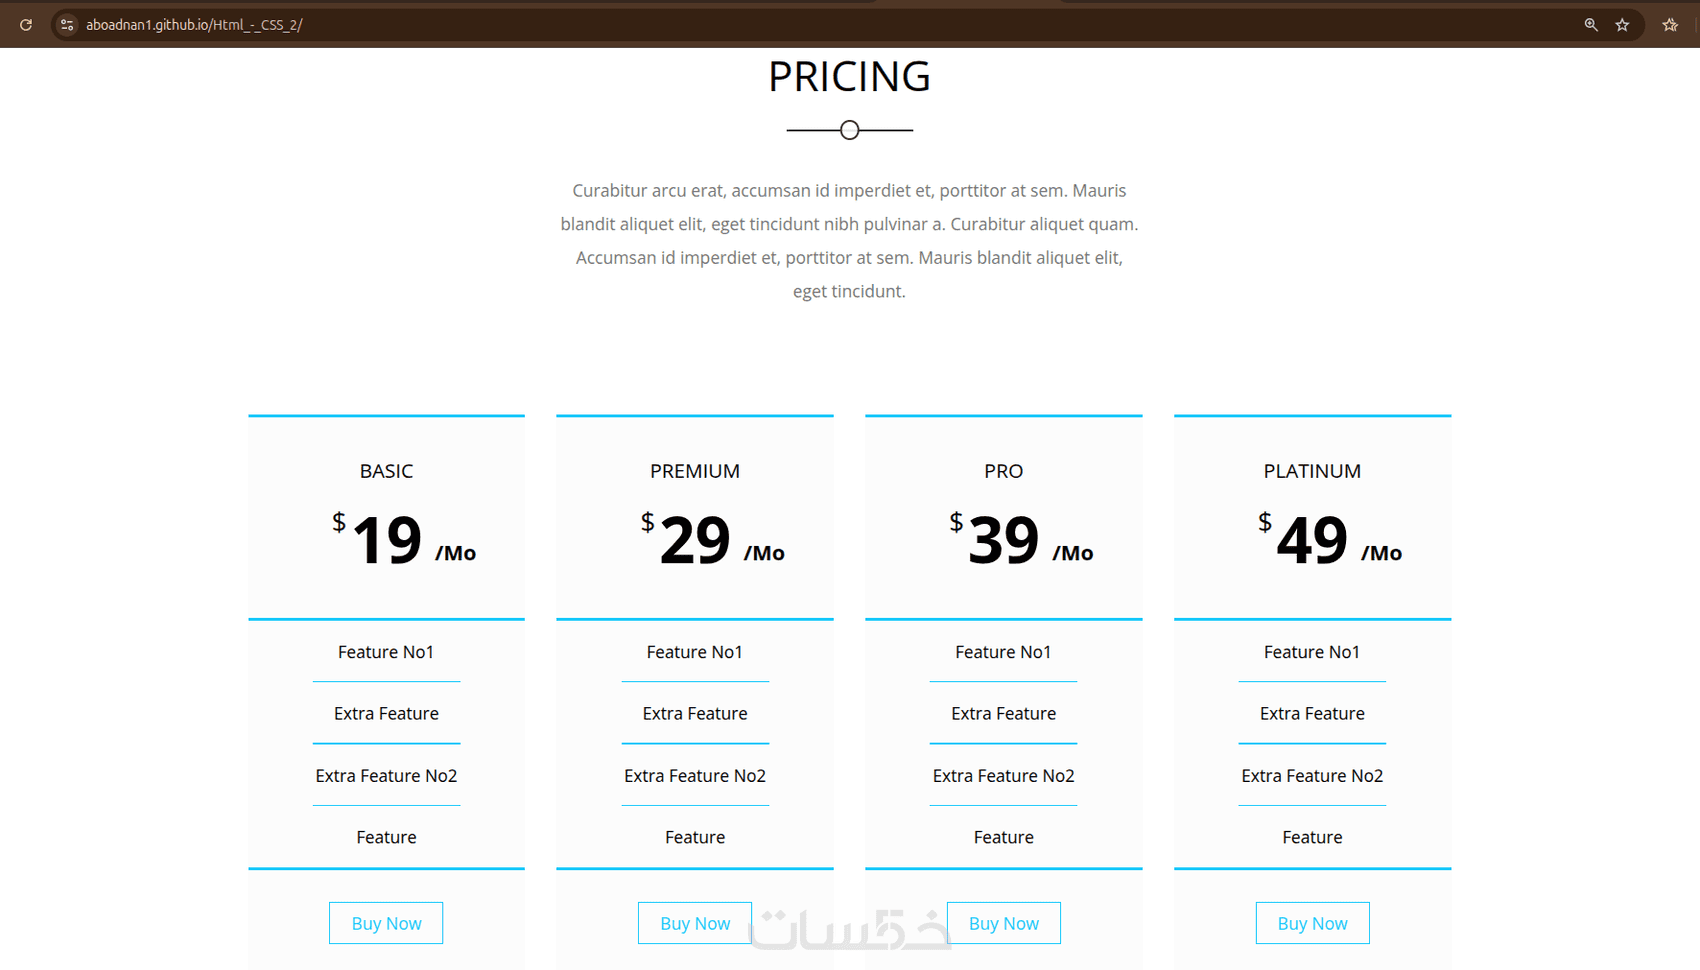
Task: Click the PREMIUM plan title
Action: coord(695,471)
